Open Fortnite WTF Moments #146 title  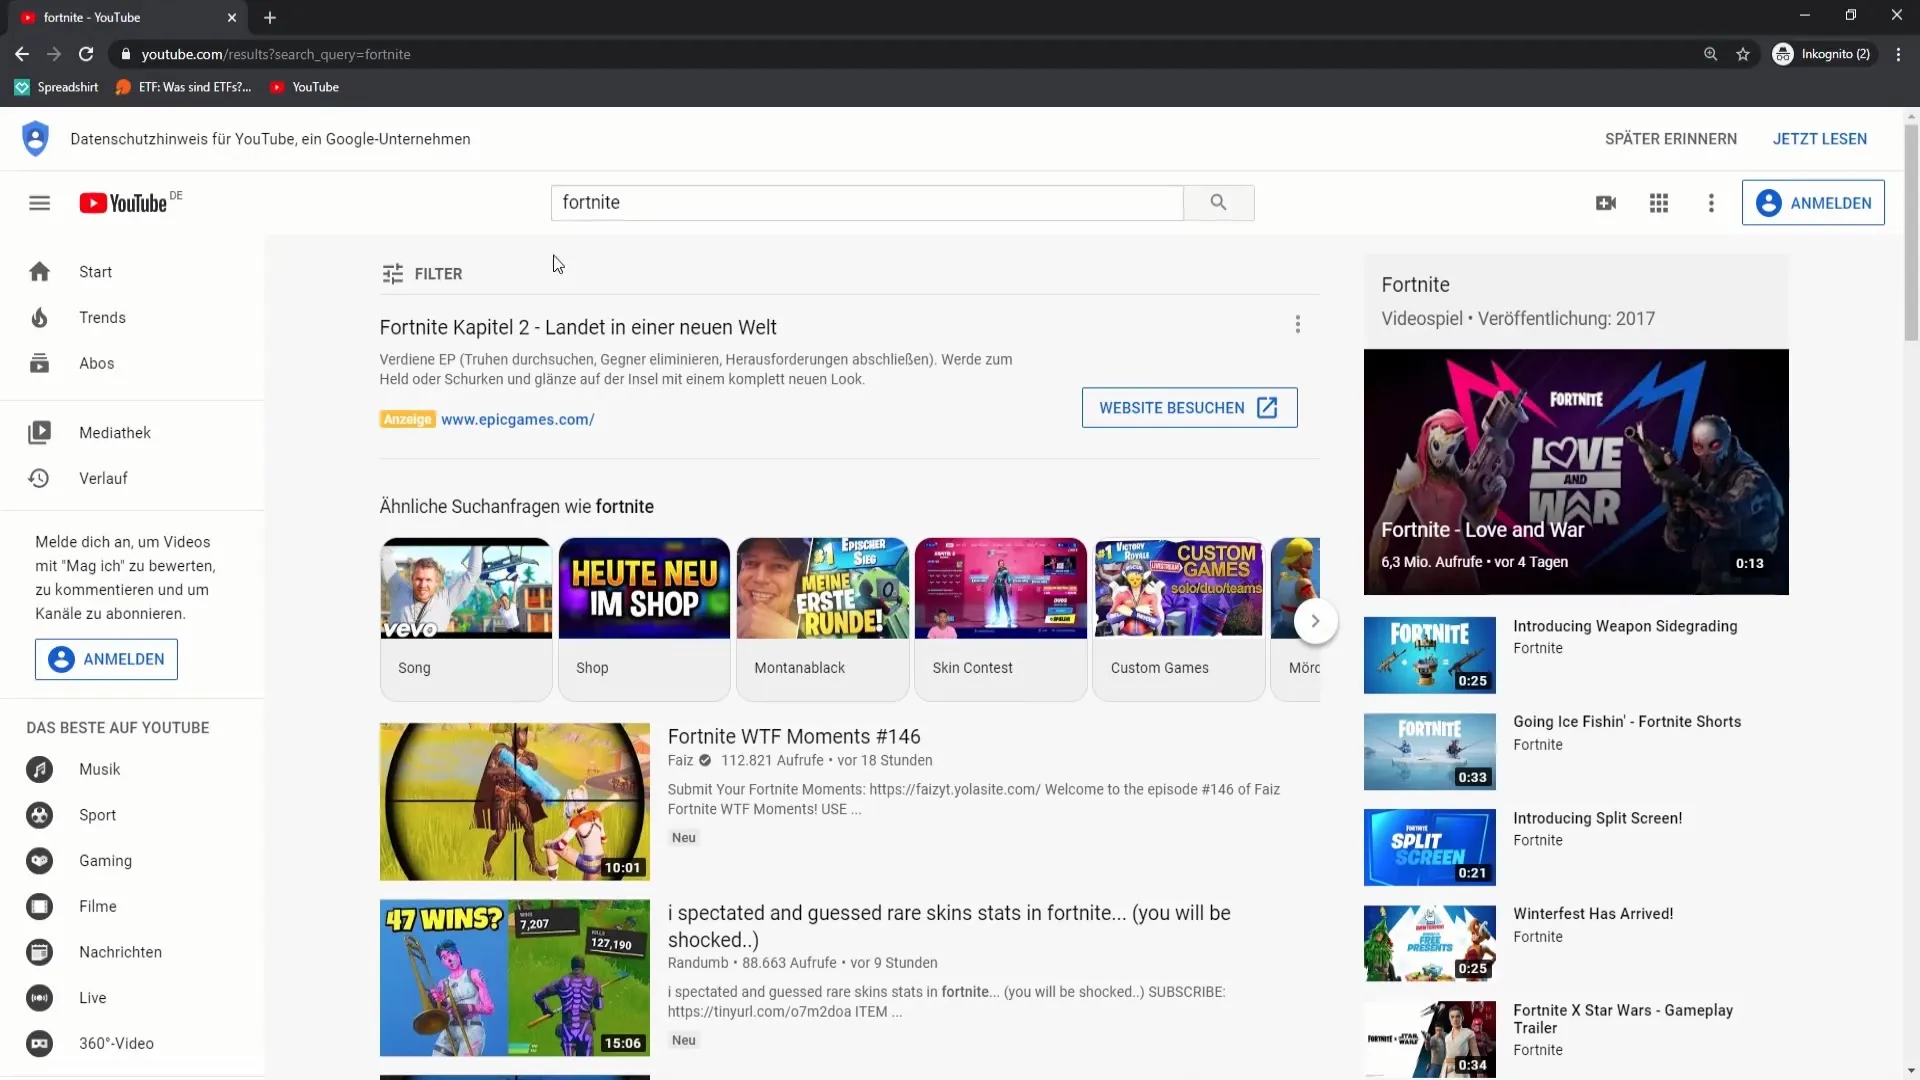pyautogui.click(x=794, y=737)
